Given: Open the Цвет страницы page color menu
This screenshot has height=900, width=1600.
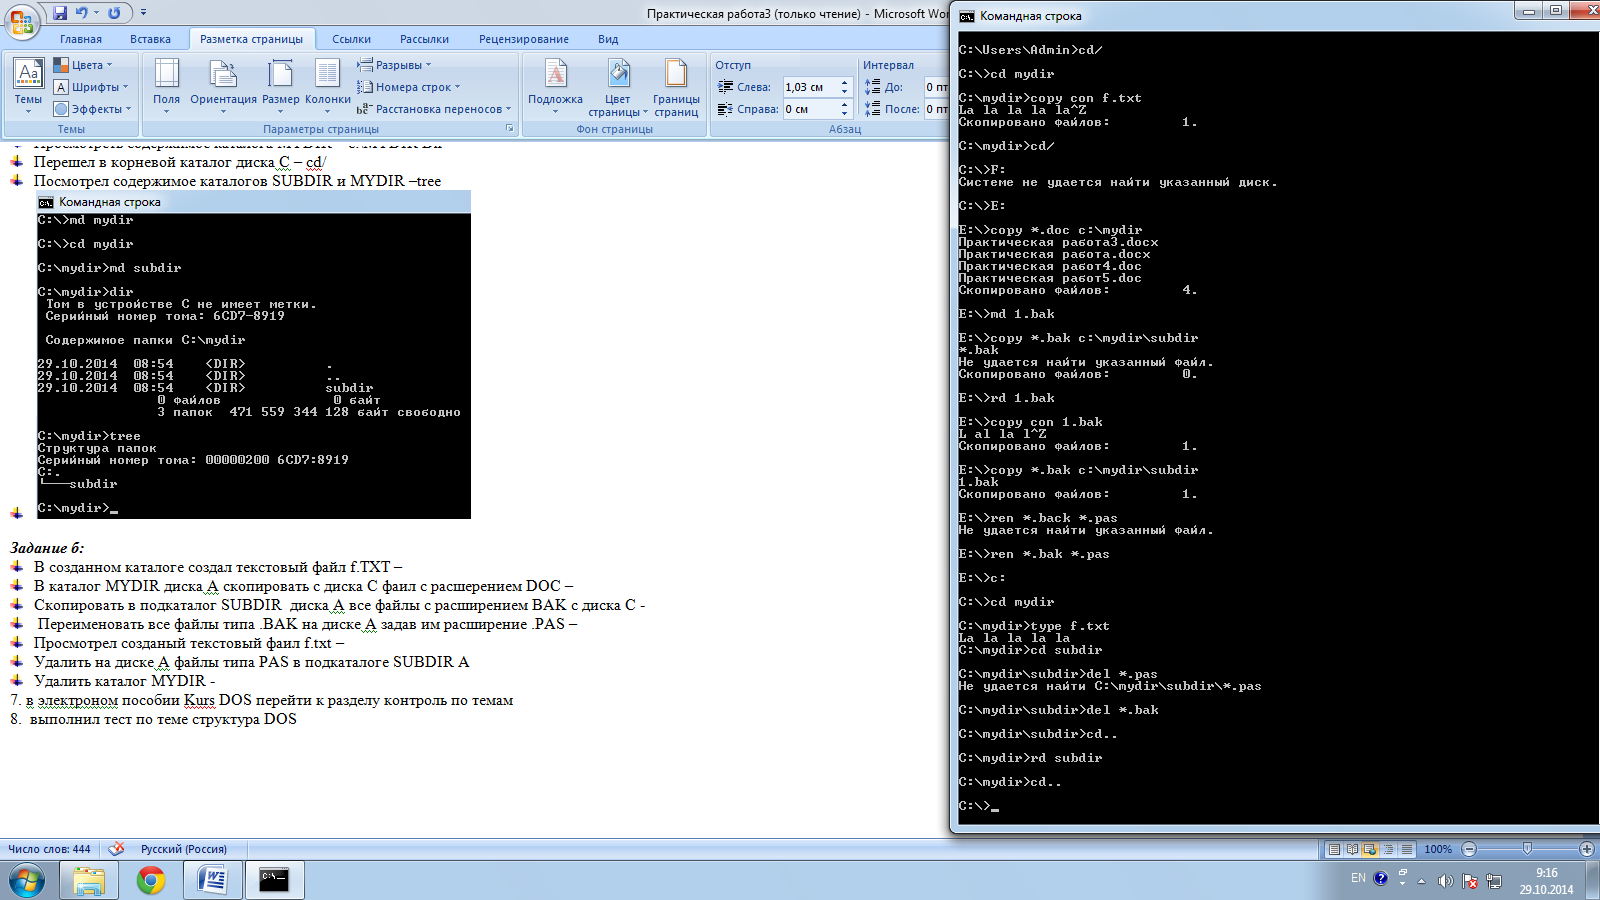Looking at the screenshot, I should click(618, 86).
